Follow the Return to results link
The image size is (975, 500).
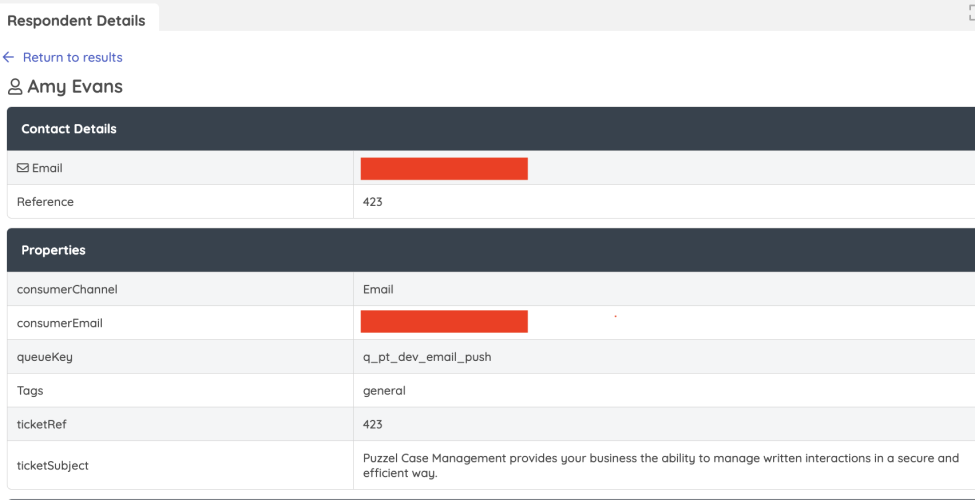72,57
